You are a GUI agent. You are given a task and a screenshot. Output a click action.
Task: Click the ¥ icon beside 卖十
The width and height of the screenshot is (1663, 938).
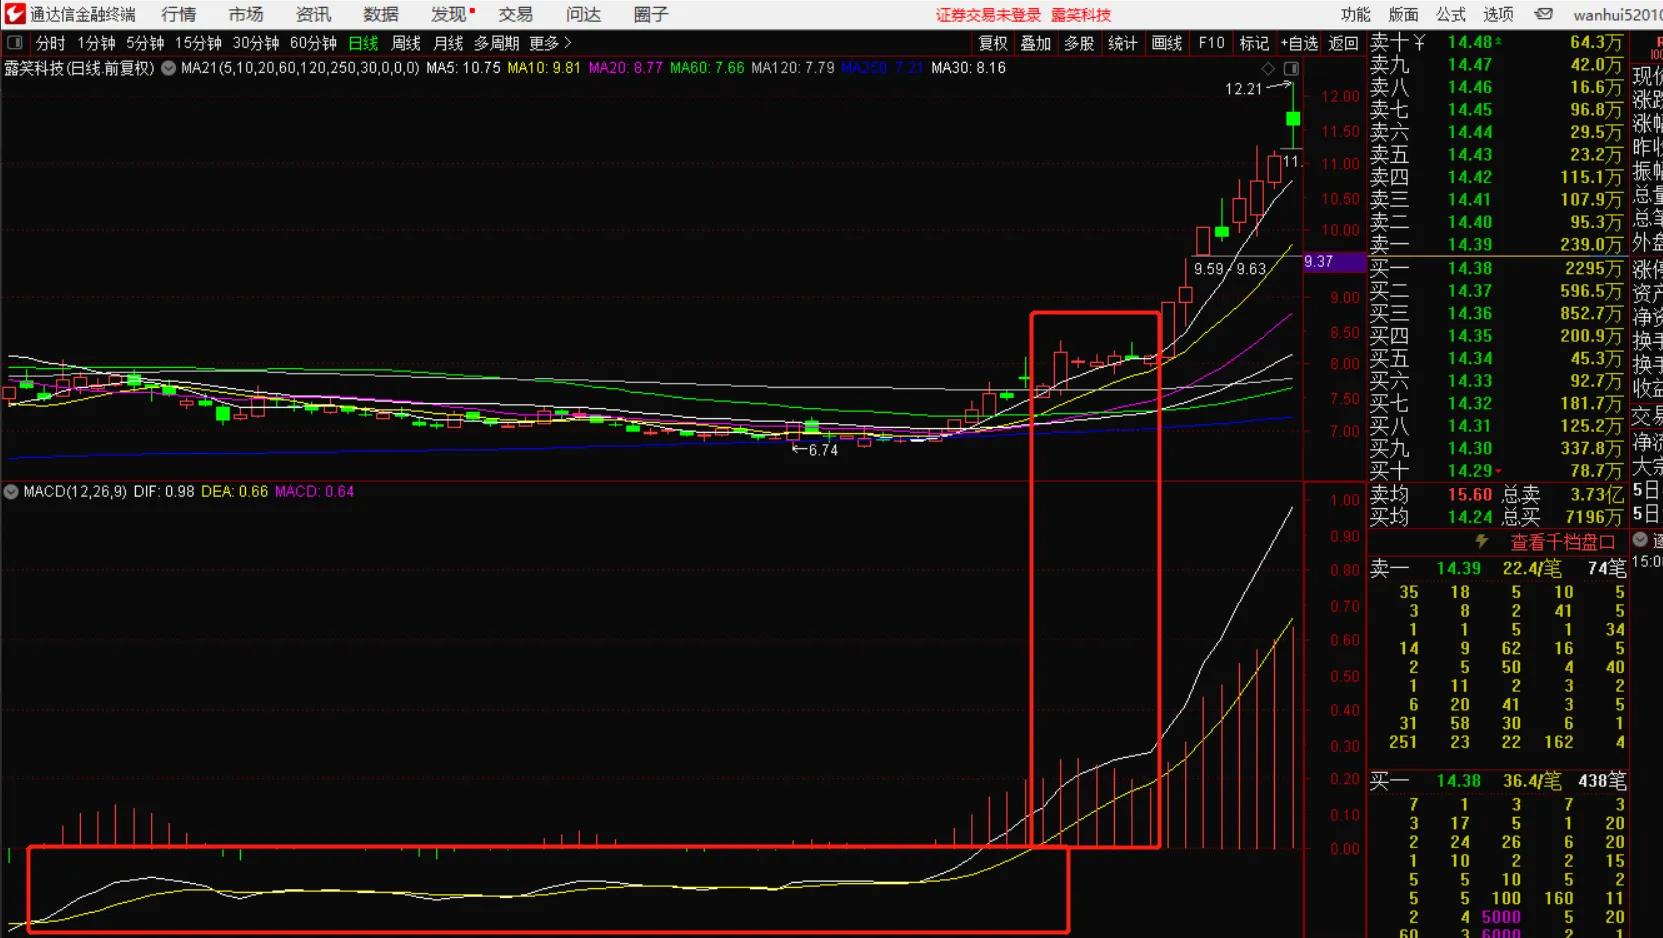click(1420, 42)
